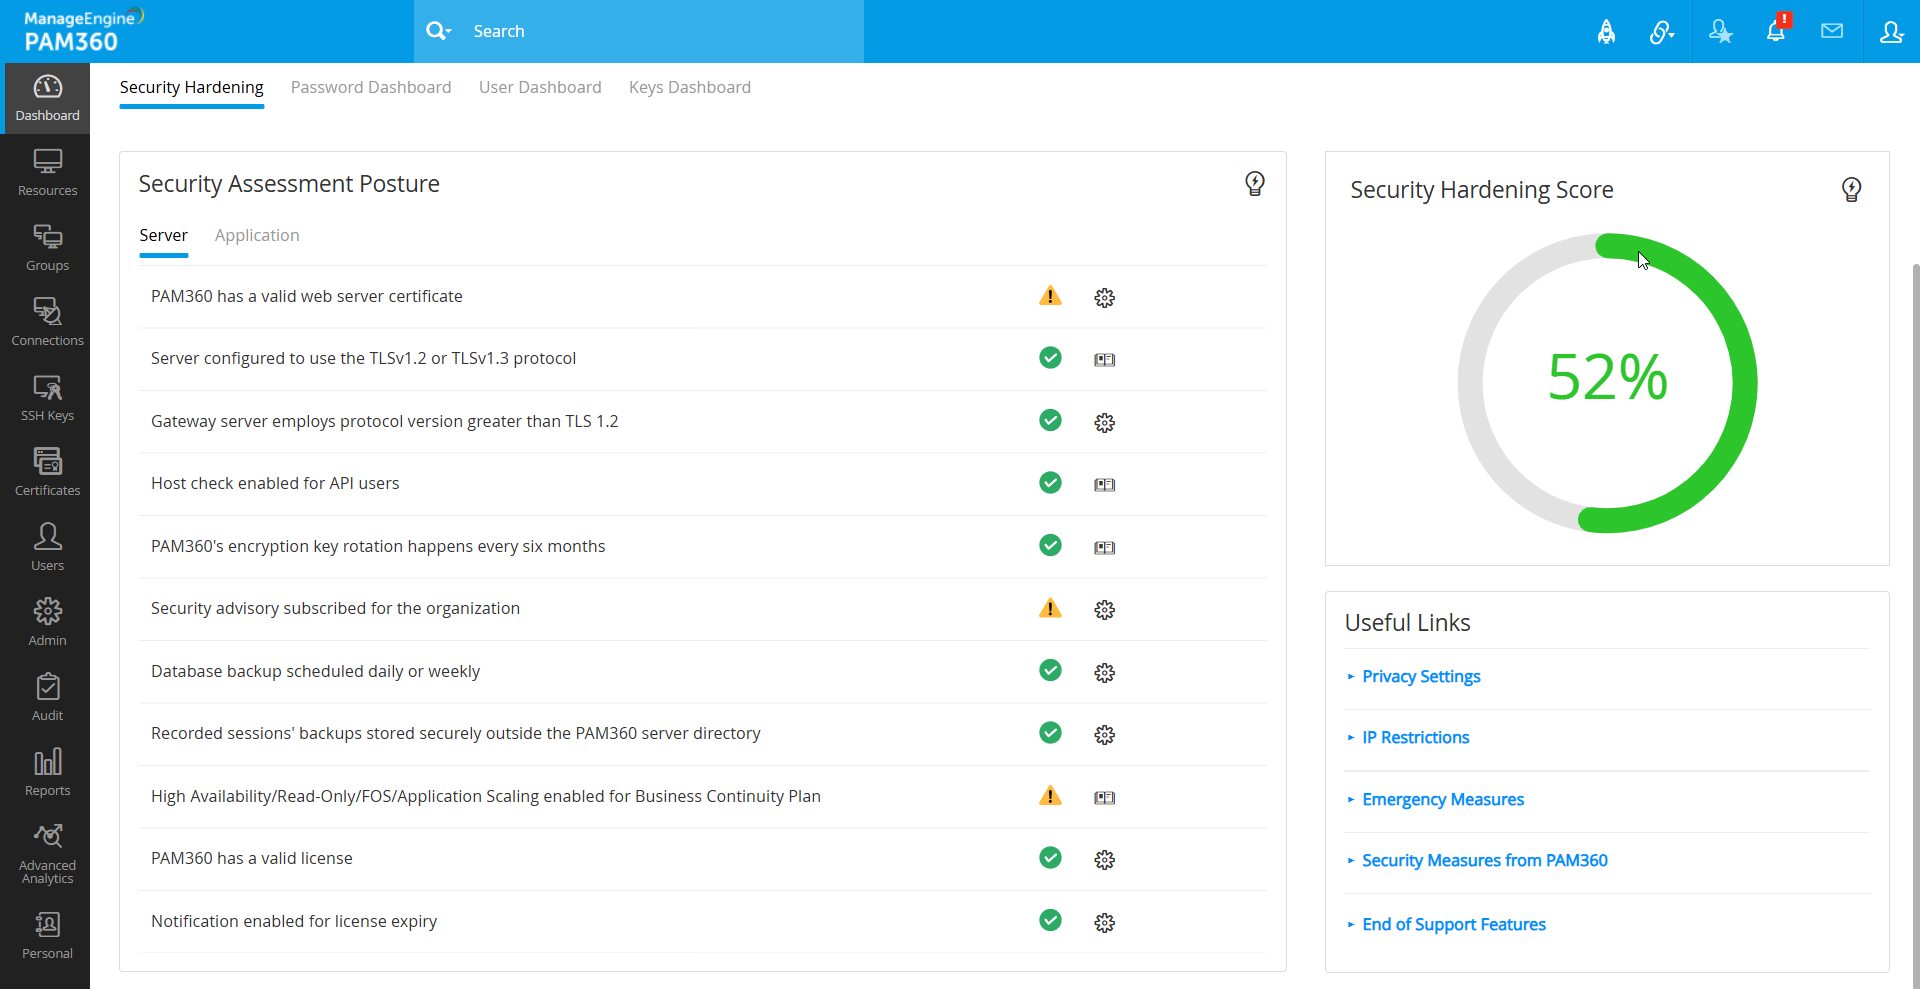Click the warning icon beside valid web server certificate

click(x=1050, y=296)
